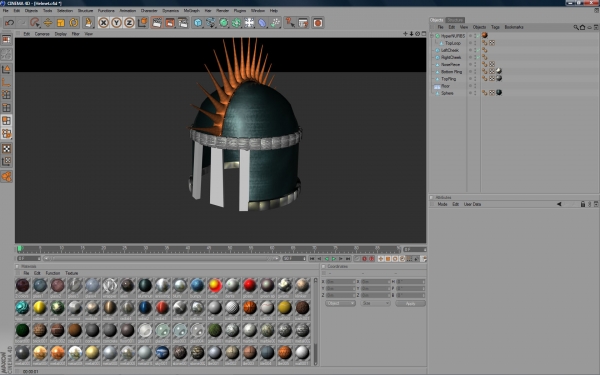Open the scene/light objects icon
Viewport: 600px width, 375px height.
click(x=249, y=23)
